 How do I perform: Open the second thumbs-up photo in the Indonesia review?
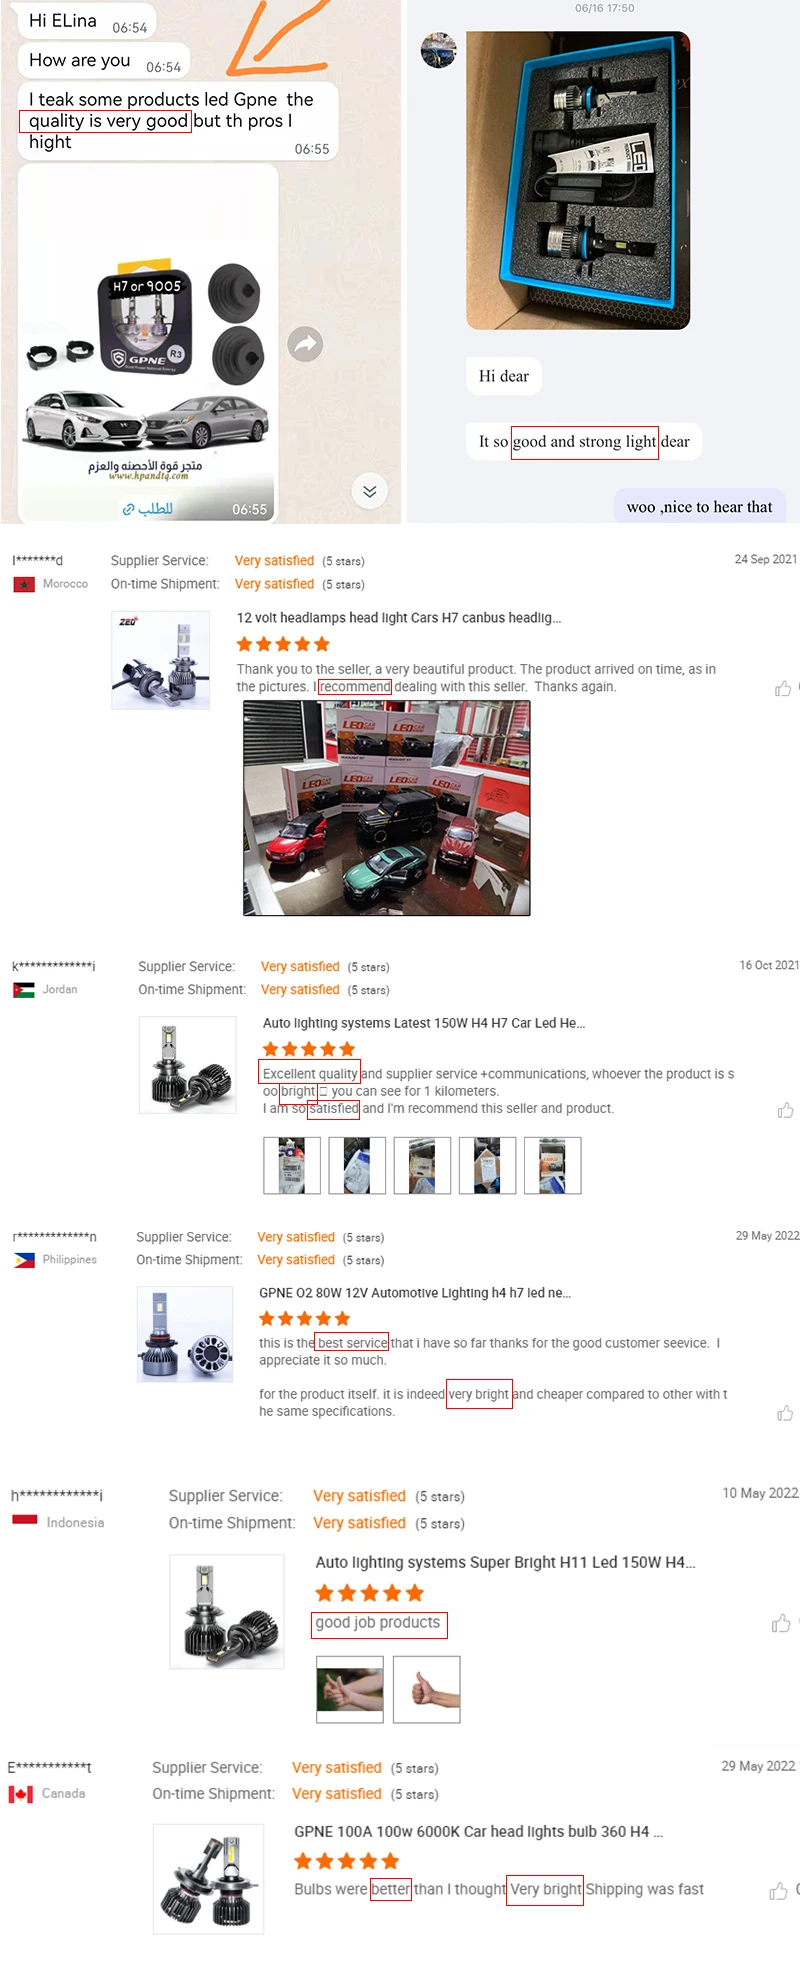pos(427,1689)
